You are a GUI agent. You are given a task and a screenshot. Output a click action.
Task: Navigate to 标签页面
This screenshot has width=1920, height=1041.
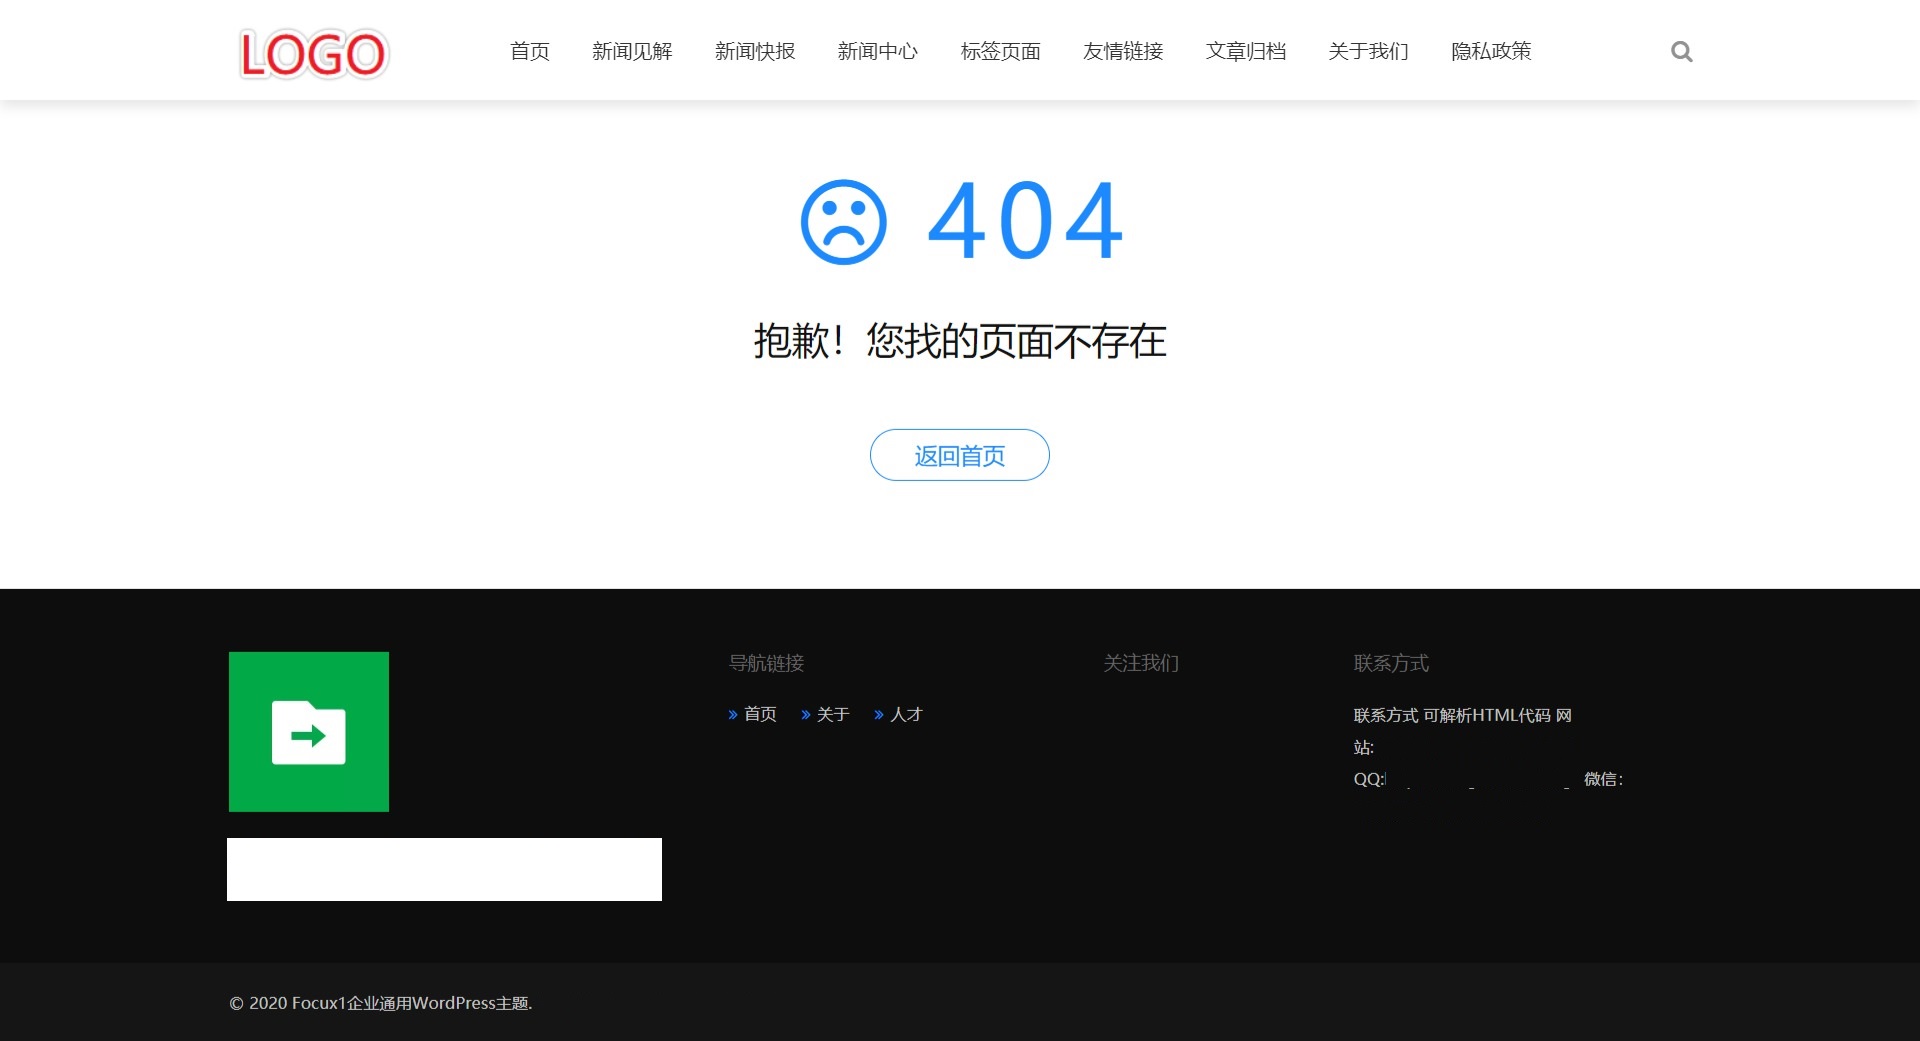click(1000, 52)
